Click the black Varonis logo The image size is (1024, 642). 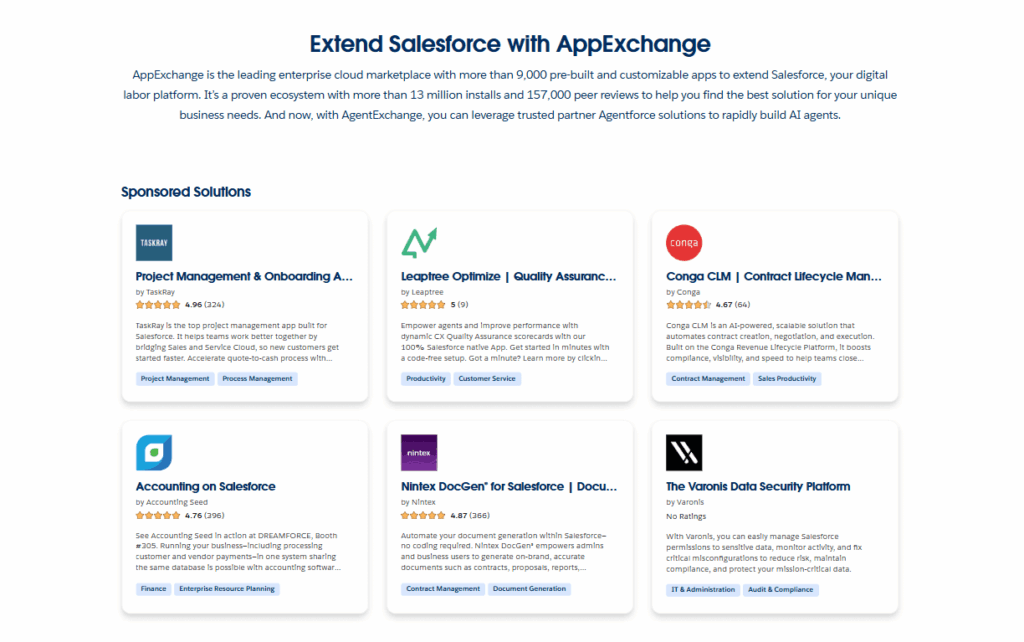[x=684, y=453]
